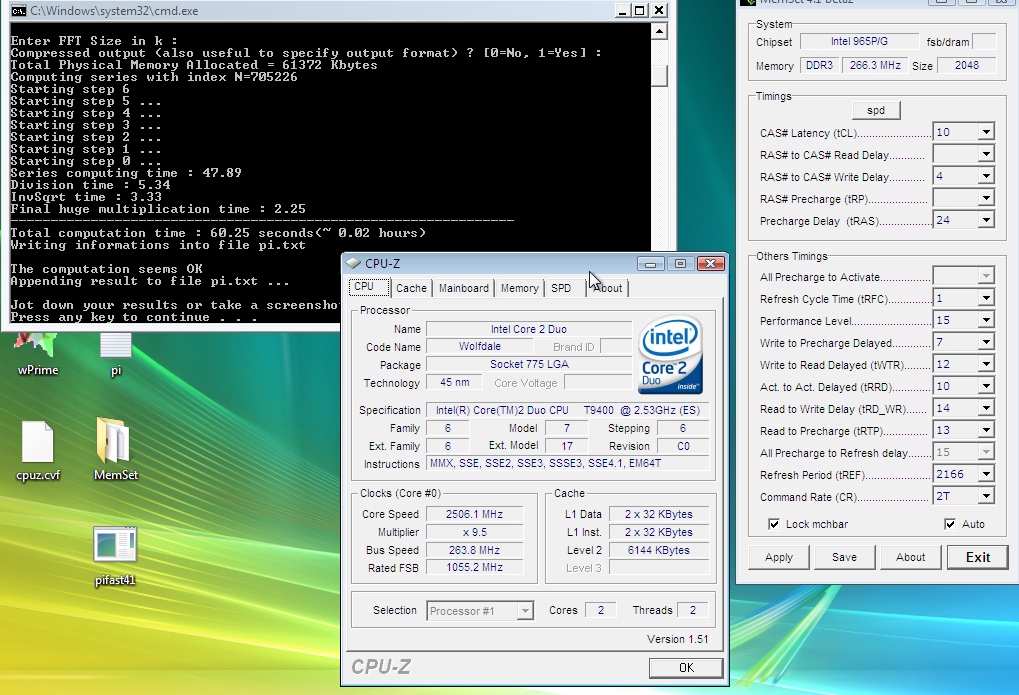Screen dimensions: 1019x695
Task: Click the Level 2 cache value 6144 KBytes
Action: click(x=658, y=550)
